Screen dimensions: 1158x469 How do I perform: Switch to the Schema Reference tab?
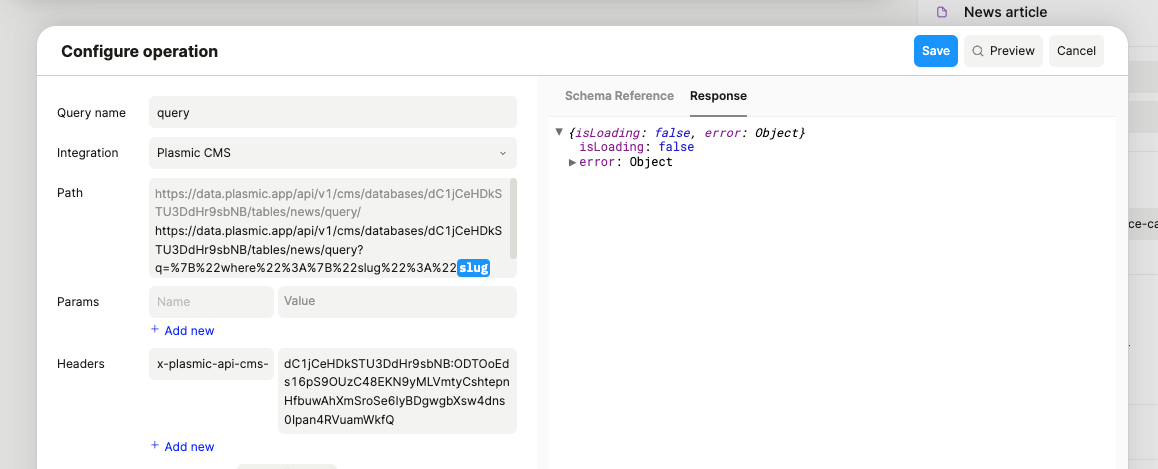(x=619, y=96)
